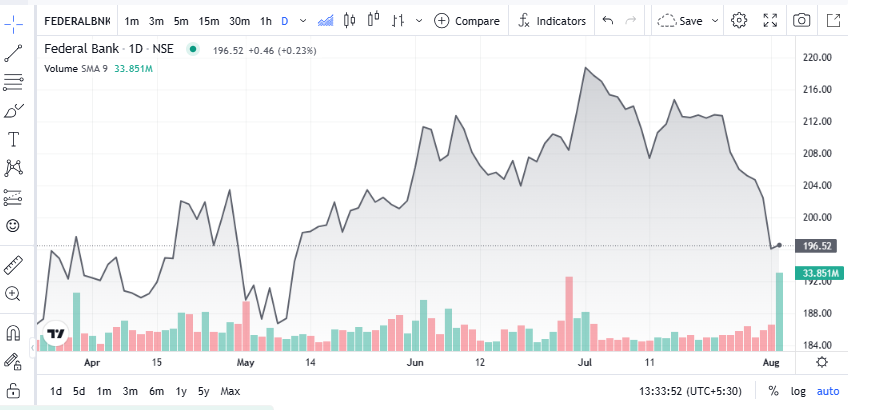Select the Text annotation tool

coord(13,140)
